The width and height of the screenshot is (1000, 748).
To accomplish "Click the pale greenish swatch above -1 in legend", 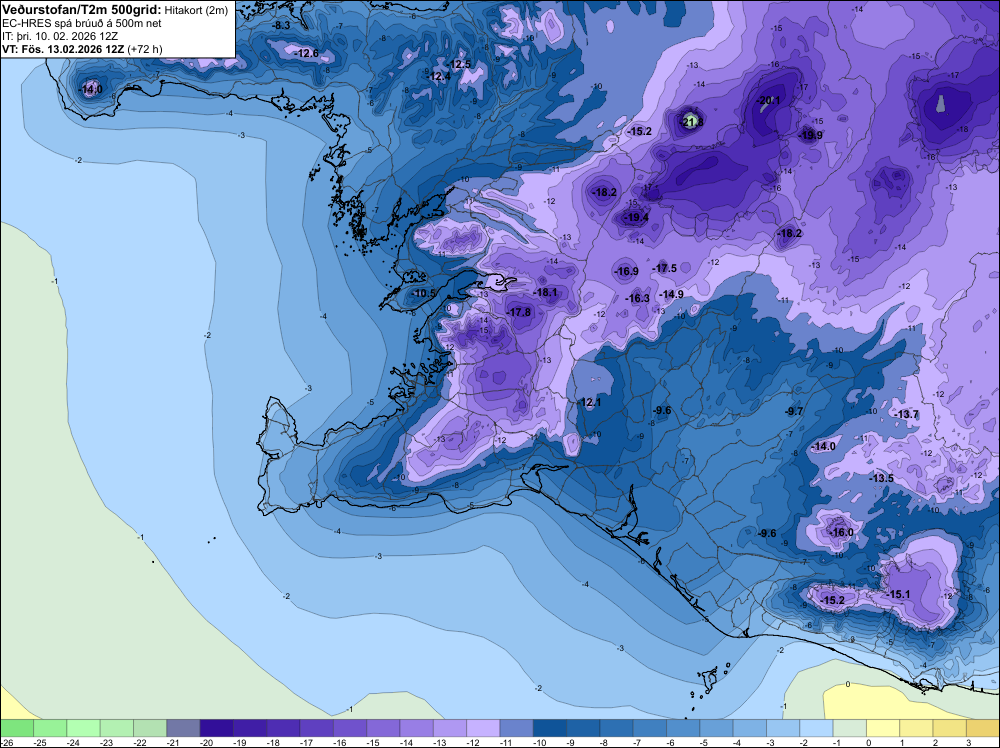I will coord(849,728).
